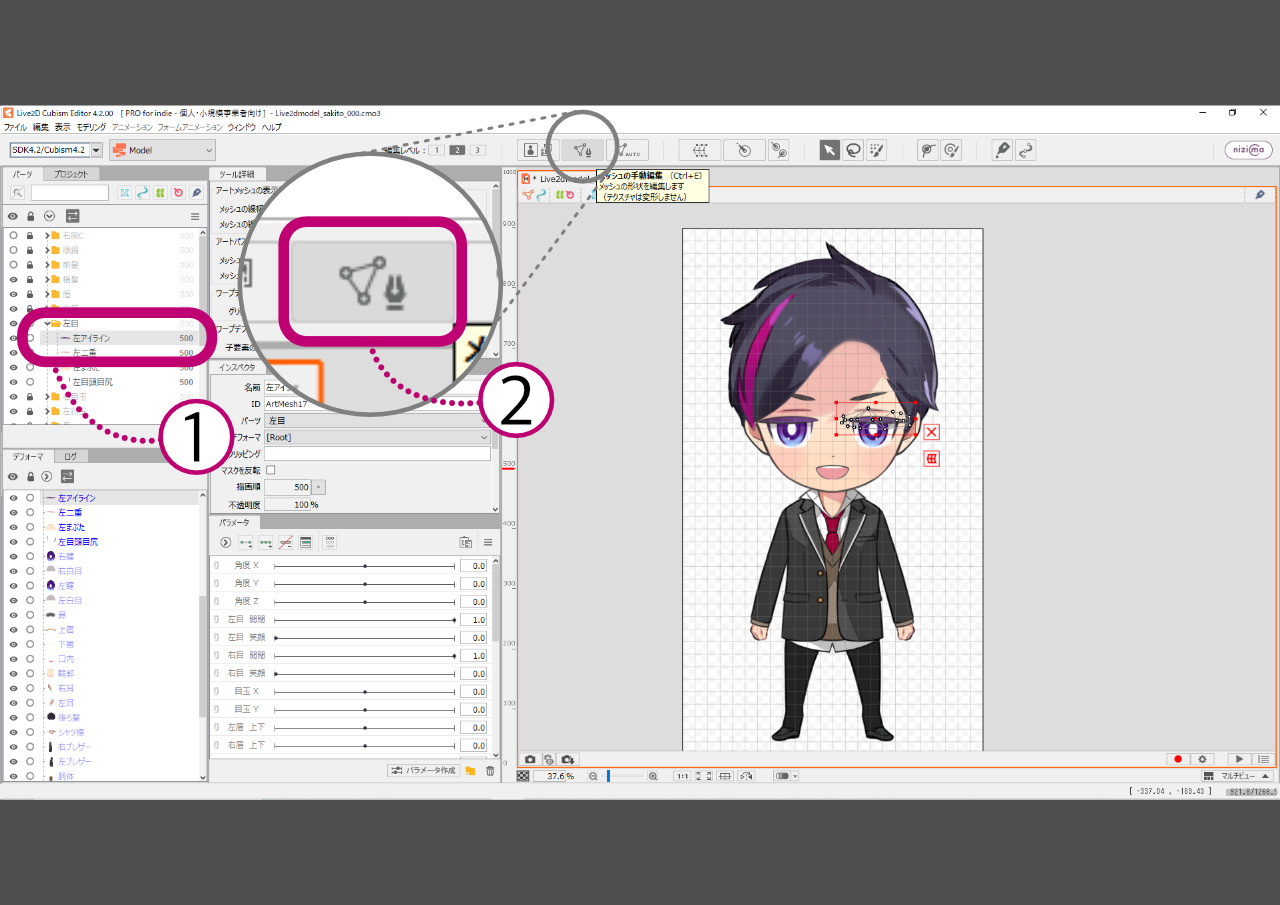Open the 表示 menu

pos(63,128)
